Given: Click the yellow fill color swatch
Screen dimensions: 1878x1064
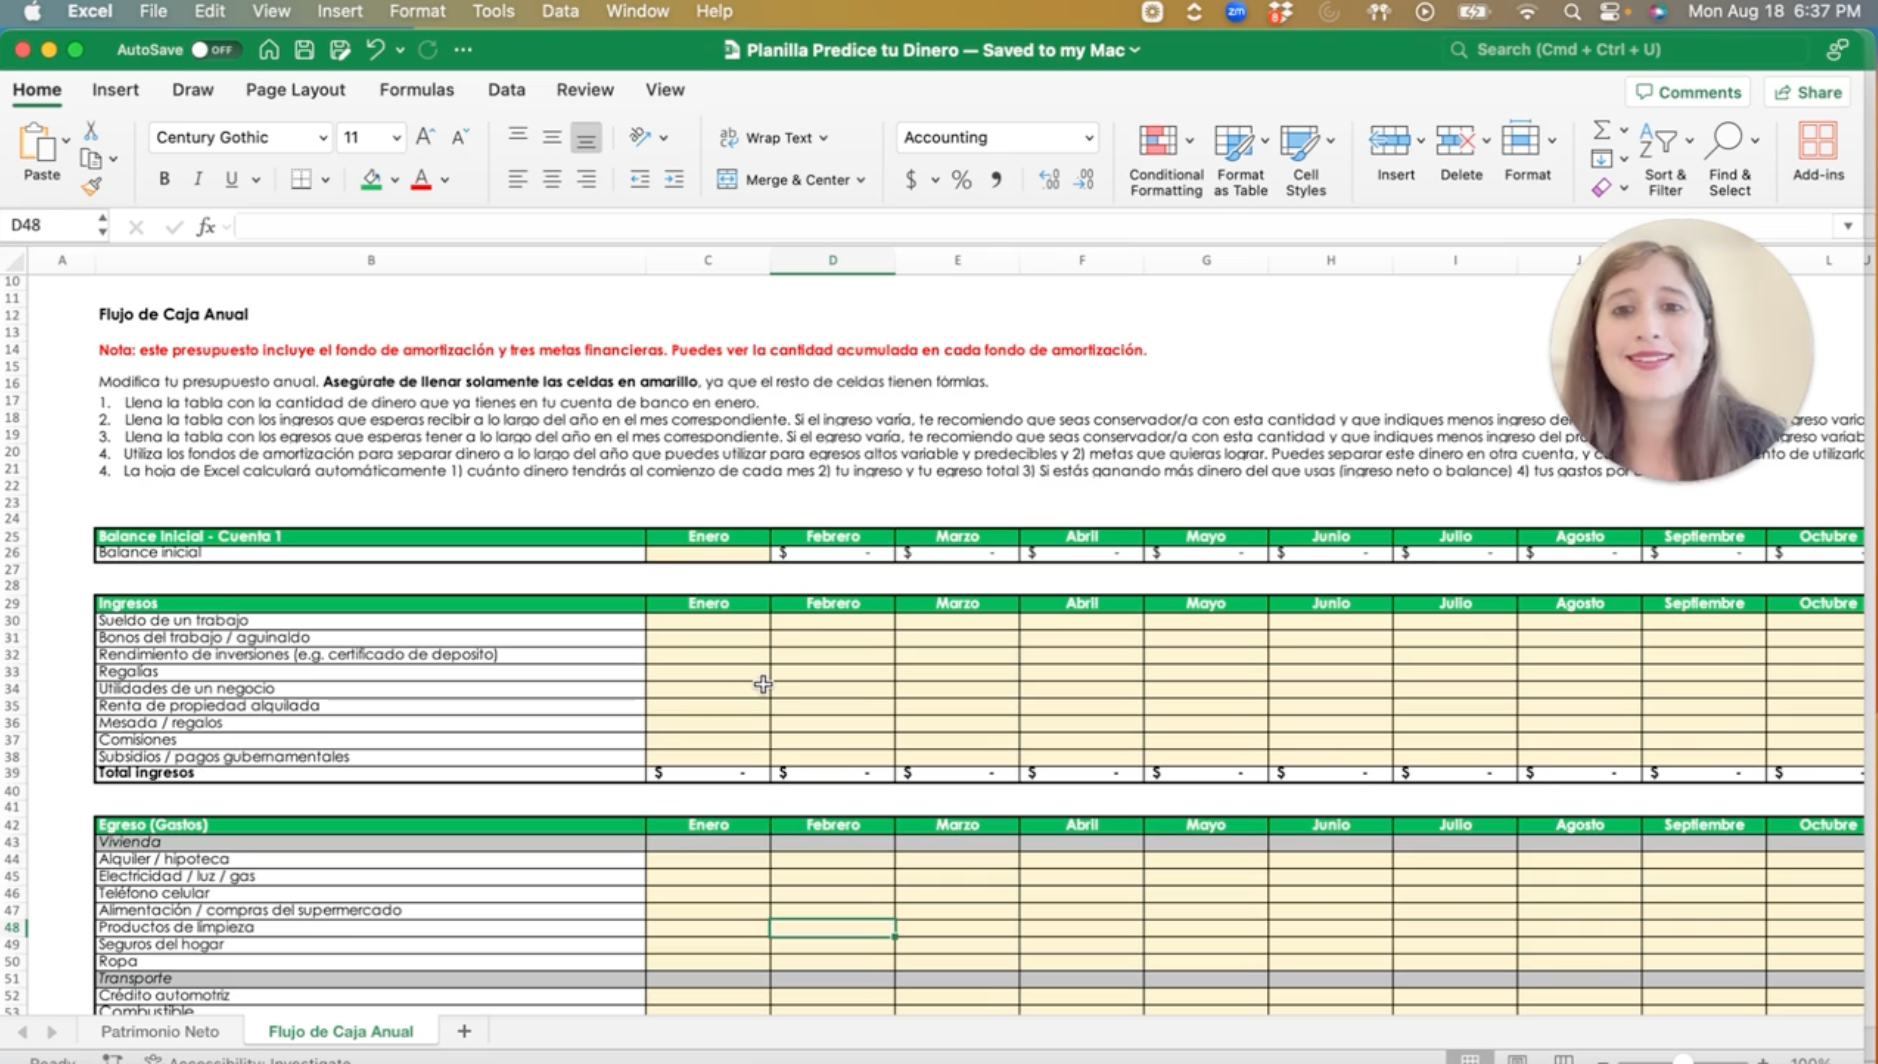Looking at the screenshot, I should point(371,180).
